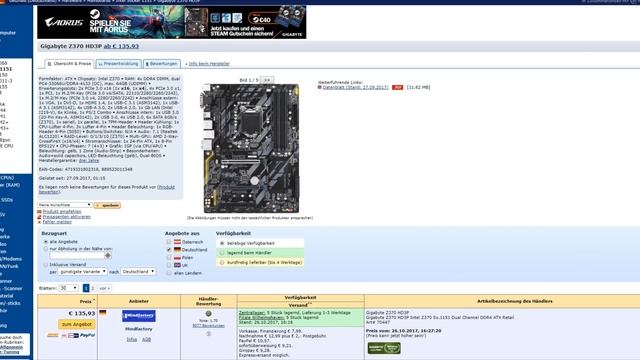This screenshot has height=360, width=640.
Task: Click the Fehler melden cross icon
Action: tap(40, 222)
